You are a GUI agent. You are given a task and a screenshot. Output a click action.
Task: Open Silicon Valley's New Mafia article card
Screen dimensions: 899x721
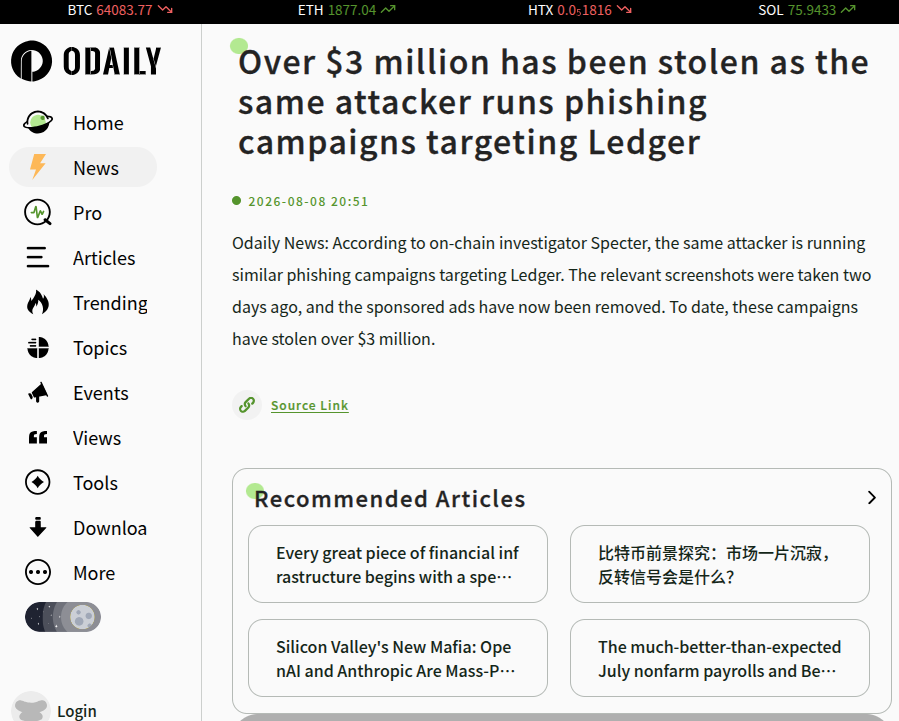(398, 658)
